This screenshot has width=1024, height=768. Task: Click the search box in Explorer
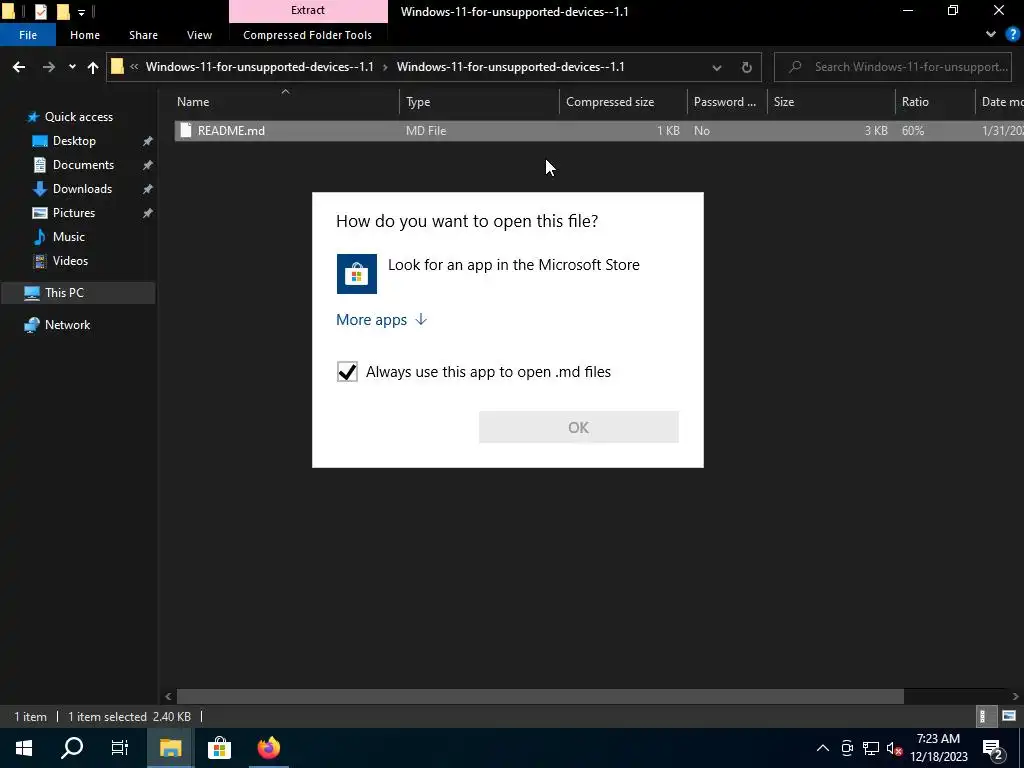(893, 67)
